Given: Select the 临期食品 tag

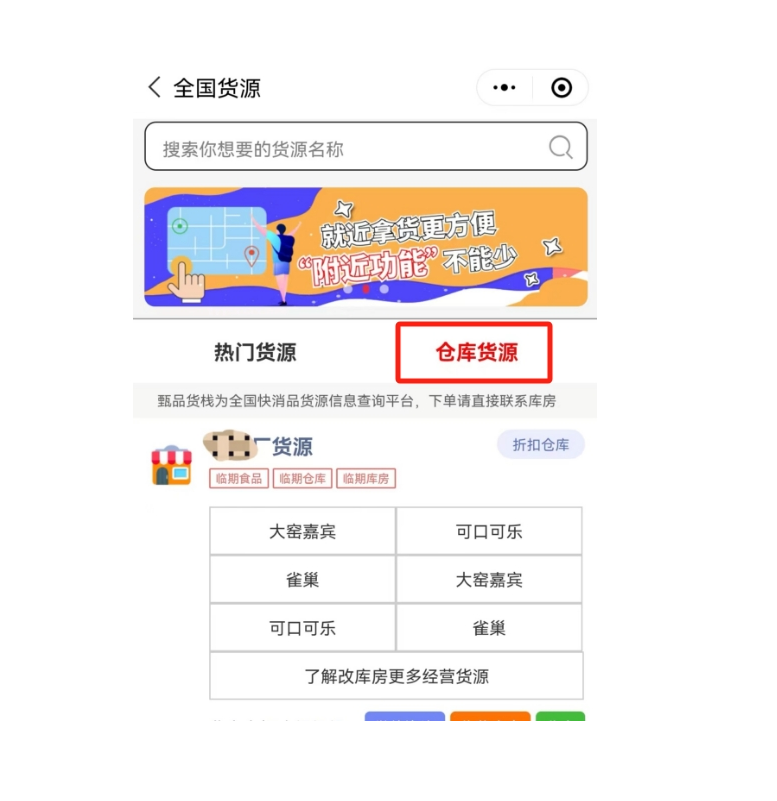Looking at the screenshot, I should (239, 479).
